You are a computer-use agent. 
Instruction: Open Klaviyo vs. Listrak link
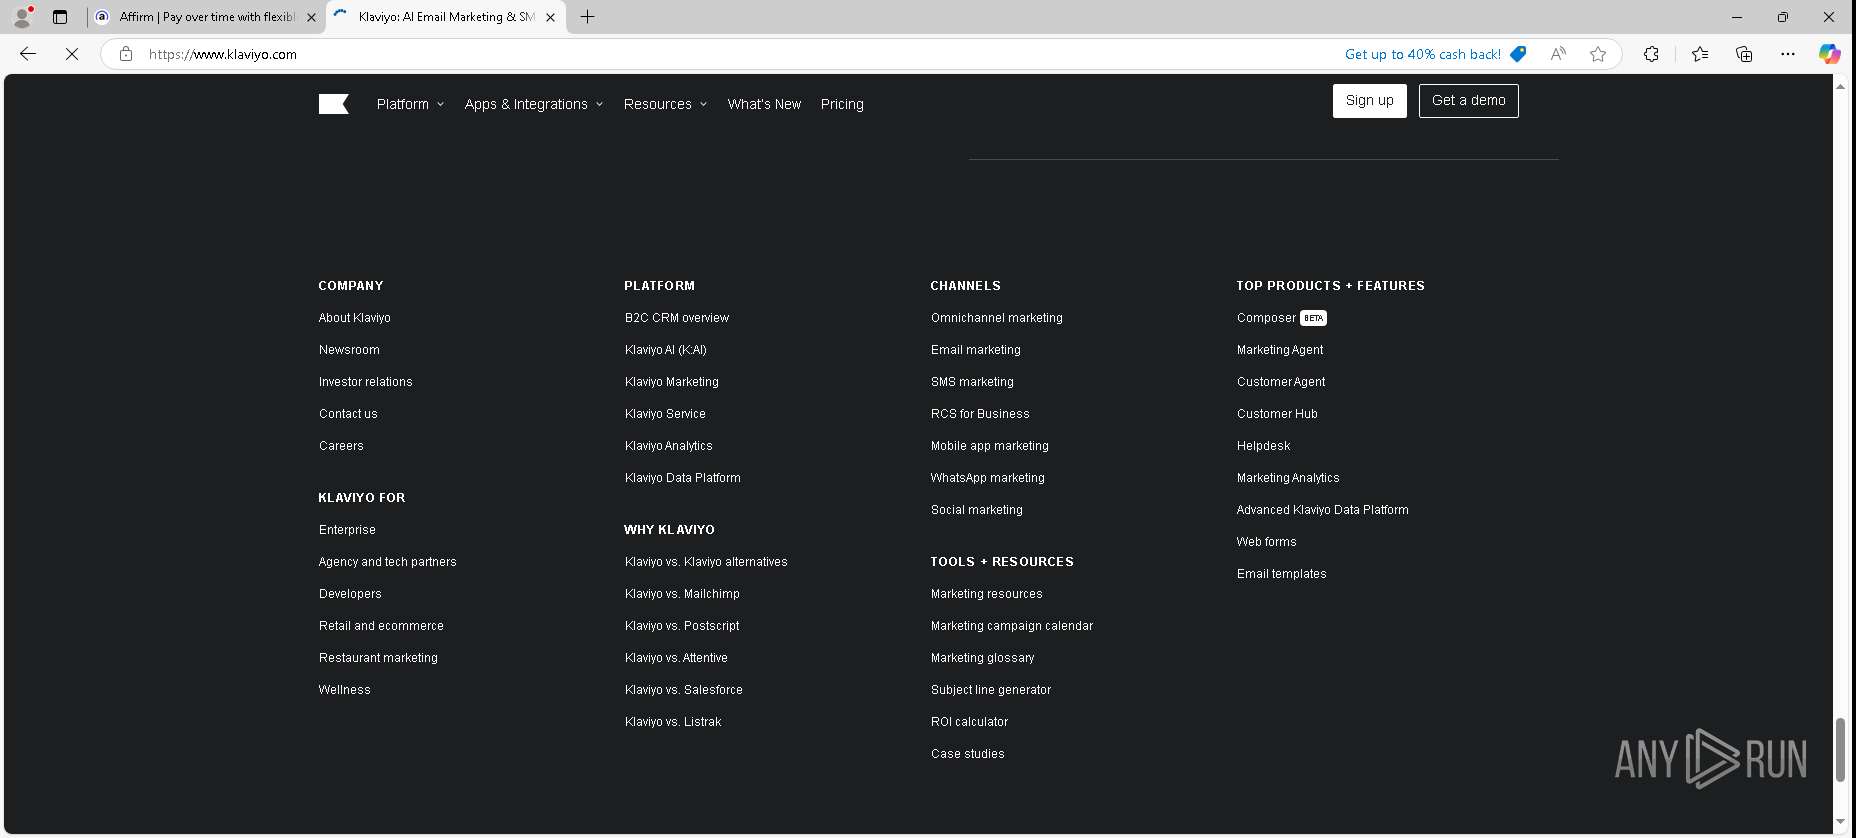click(x=673, y=722)
